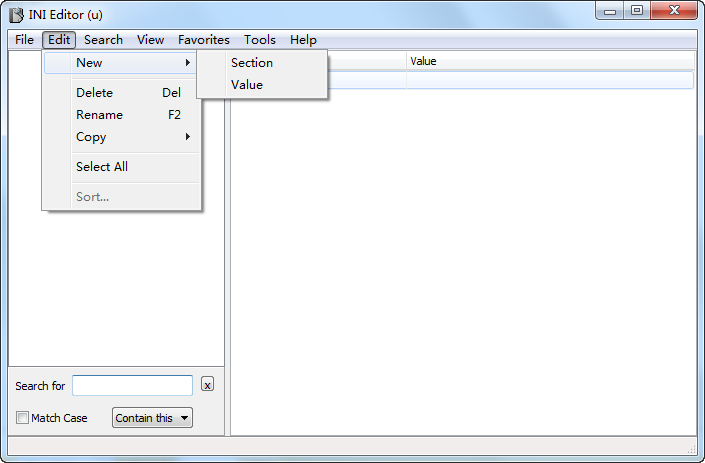The width and height of the screenshot is (705, 463).
Task: Open the Favorites menu
Action: pyautogui.click(x=204, y=40)
